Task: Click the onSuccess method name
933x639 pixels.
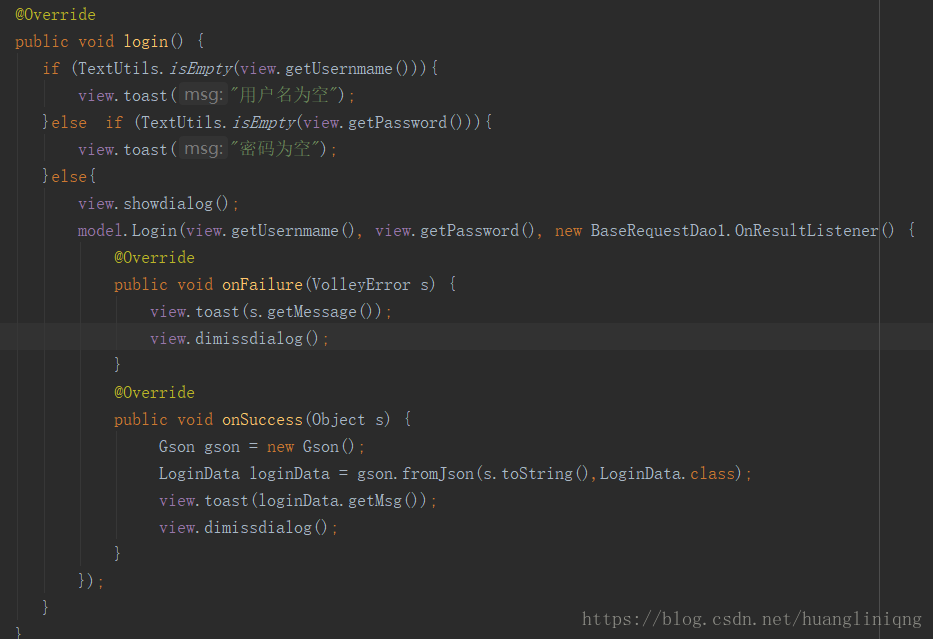Action: click(x=262, y=420)
